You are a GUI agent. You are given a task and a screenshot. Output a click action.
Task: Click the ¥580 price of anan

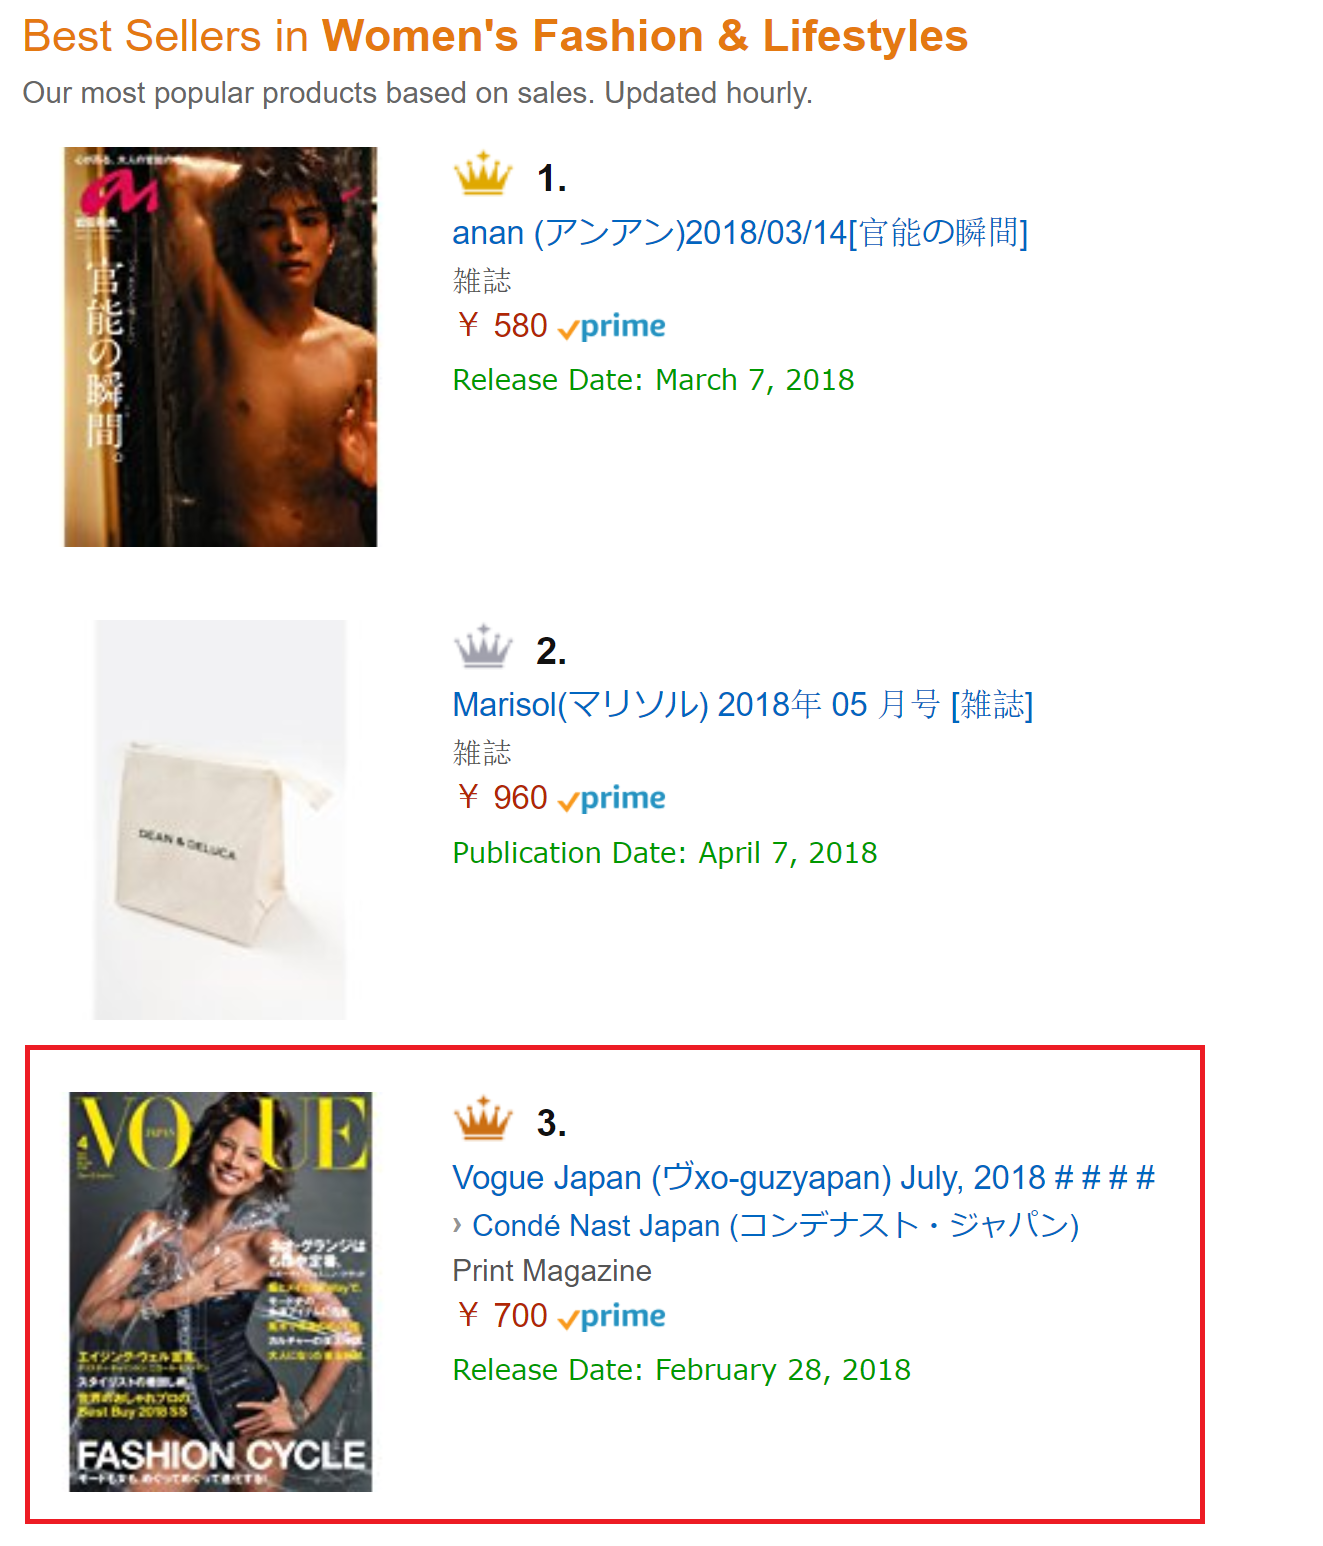coord(502,326)
